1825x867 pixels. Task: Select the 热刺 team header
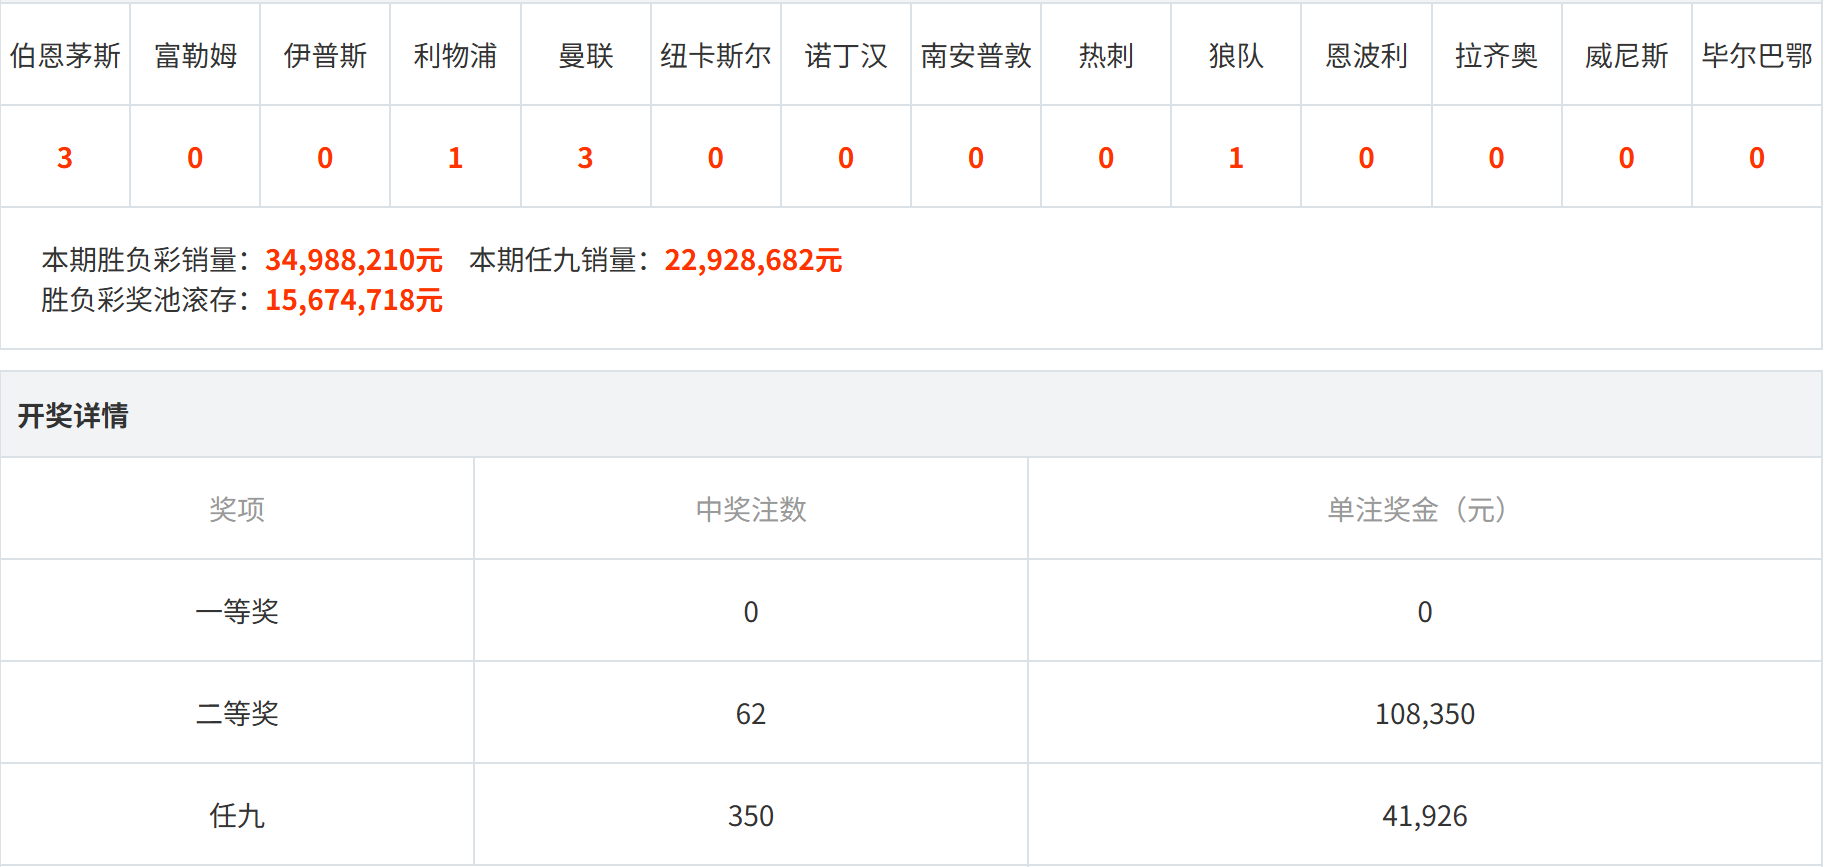(x=1106, y=55)
